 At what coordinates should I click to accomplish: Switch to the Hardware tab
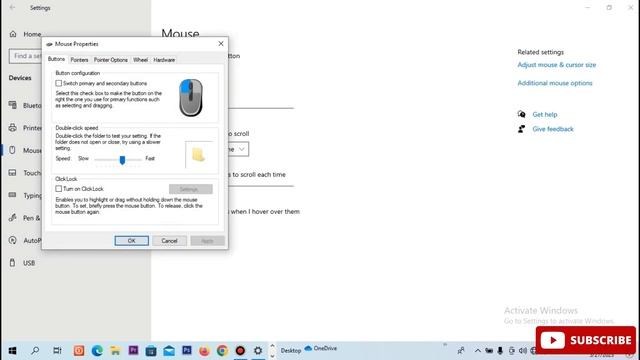coord(164,60)
